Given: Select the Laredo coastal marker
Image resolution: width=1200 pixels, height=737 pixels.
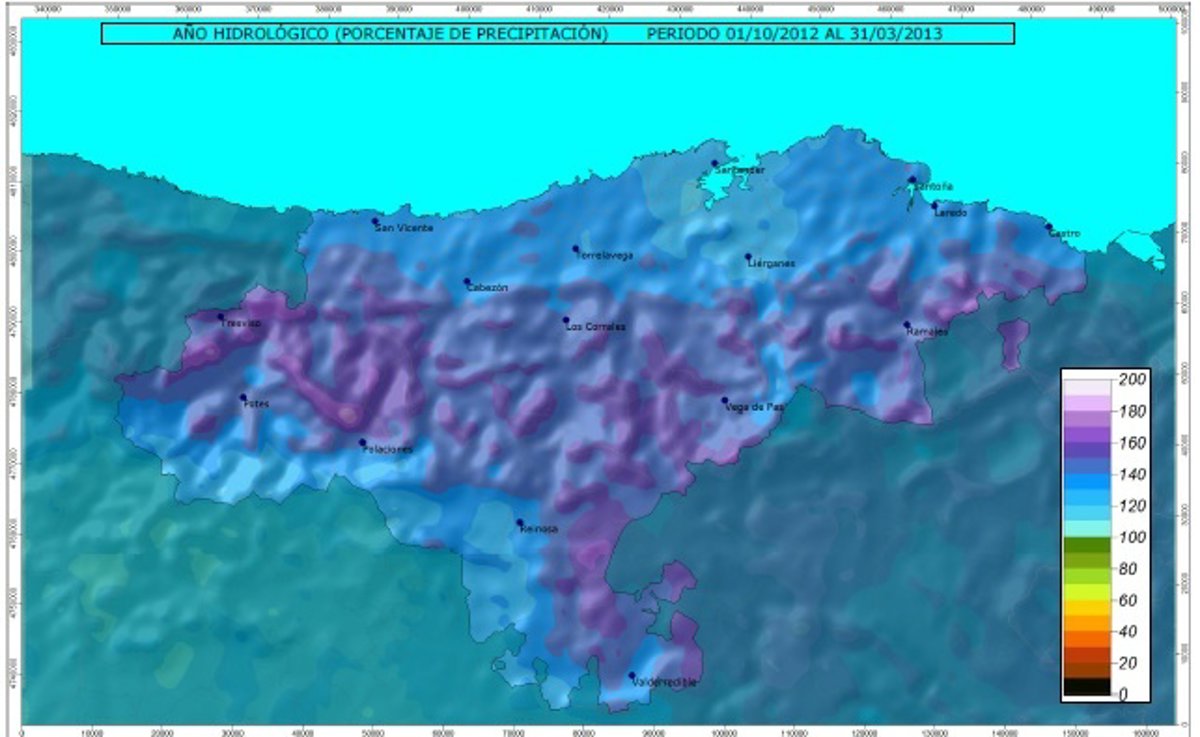Looking at the screenshot, I should coord(935,206).
